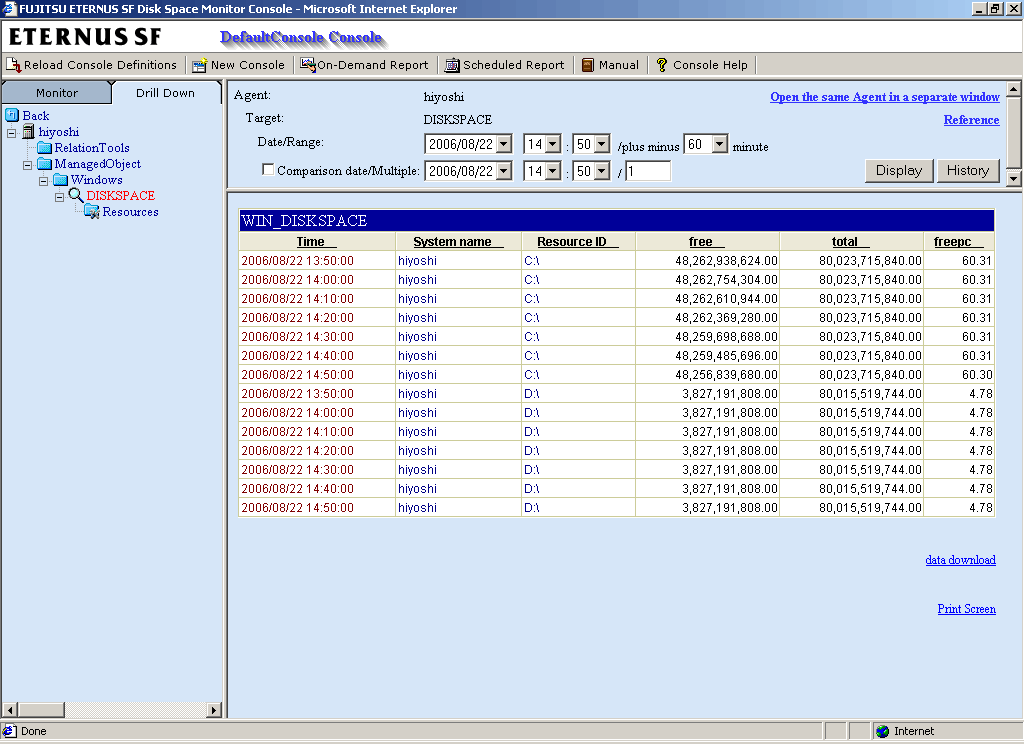Select the Drill Down tab
The width and height of the screenshot is (1024, 744).
(165, 93)
